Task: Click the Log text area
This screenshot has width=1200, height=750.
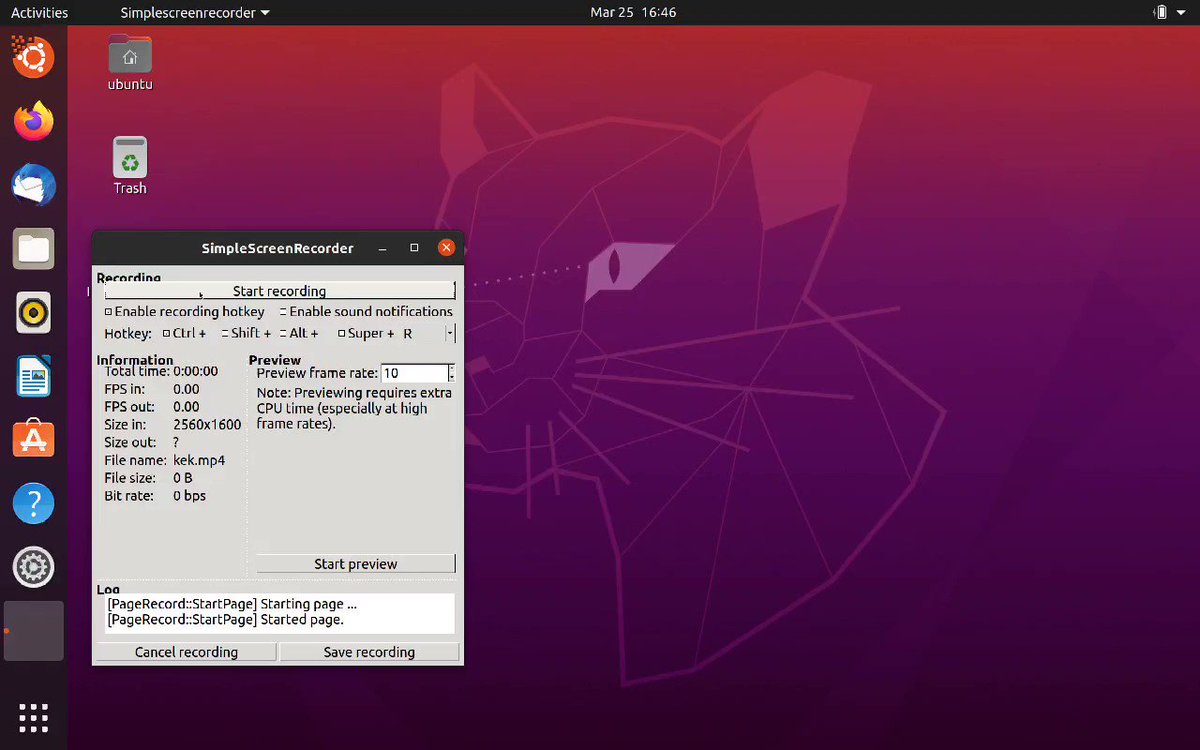Action: coord(280,613)
